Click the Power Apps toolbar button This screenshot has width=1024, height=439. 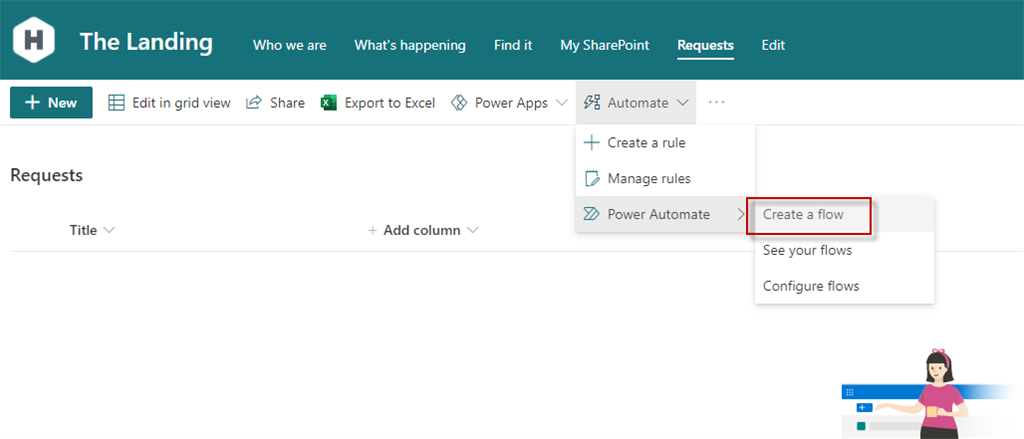[509, 103]
